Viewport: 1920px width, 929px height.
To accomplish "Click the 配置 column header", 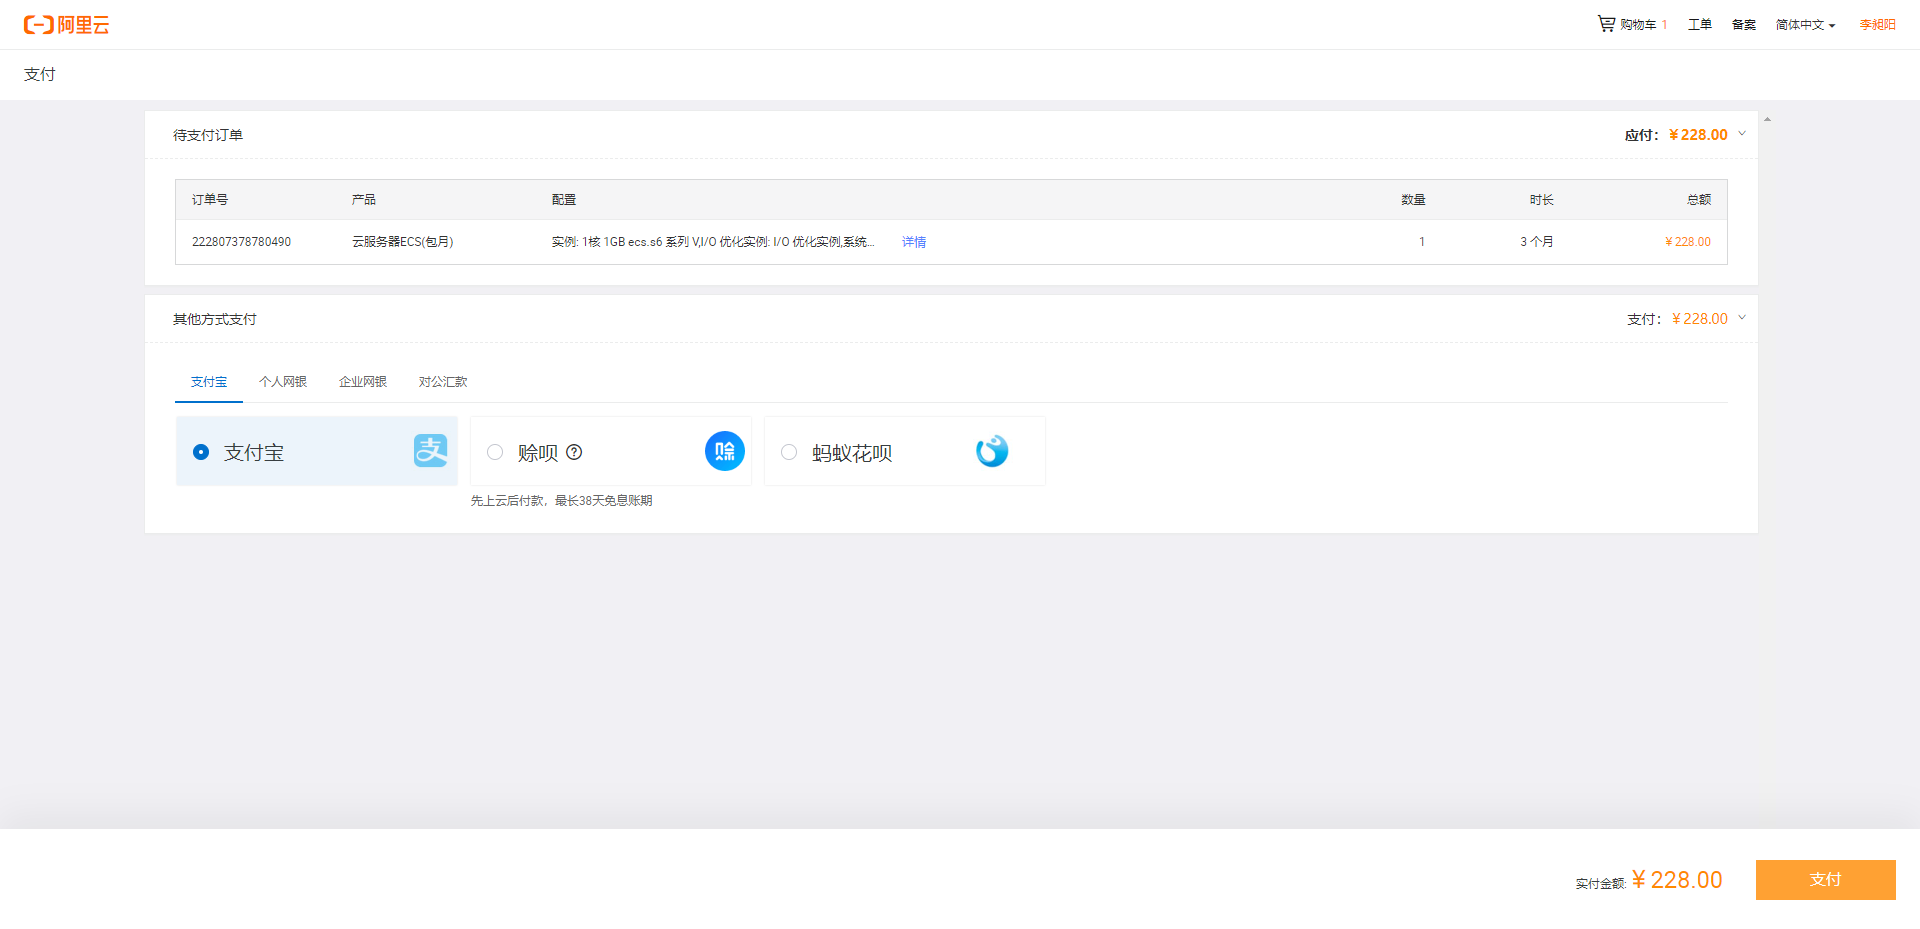I will pos(564,200).
